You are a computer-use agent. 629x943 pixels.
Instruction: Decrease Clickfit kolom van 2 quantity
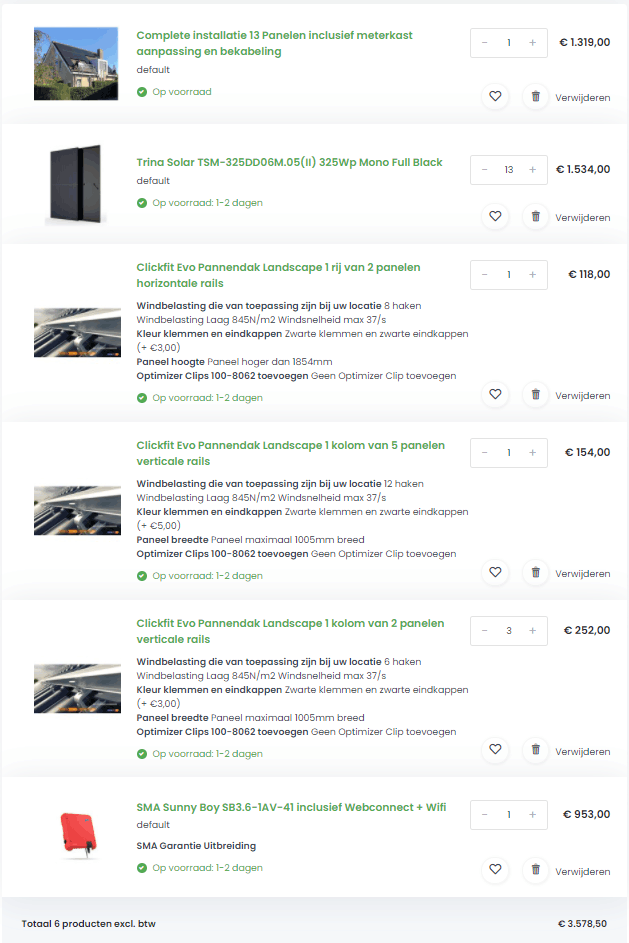pos(485,630)
